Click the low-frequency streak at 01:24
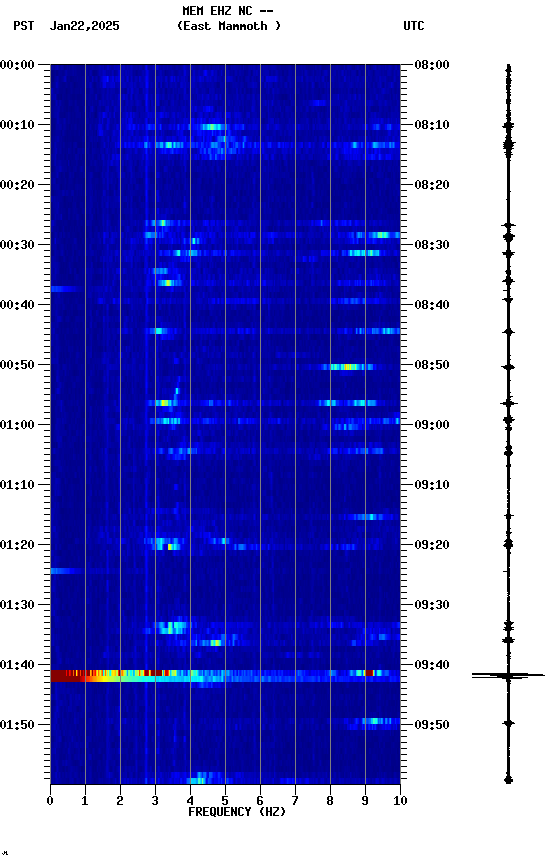The image size is (552, 864). [x=66, y=571]
